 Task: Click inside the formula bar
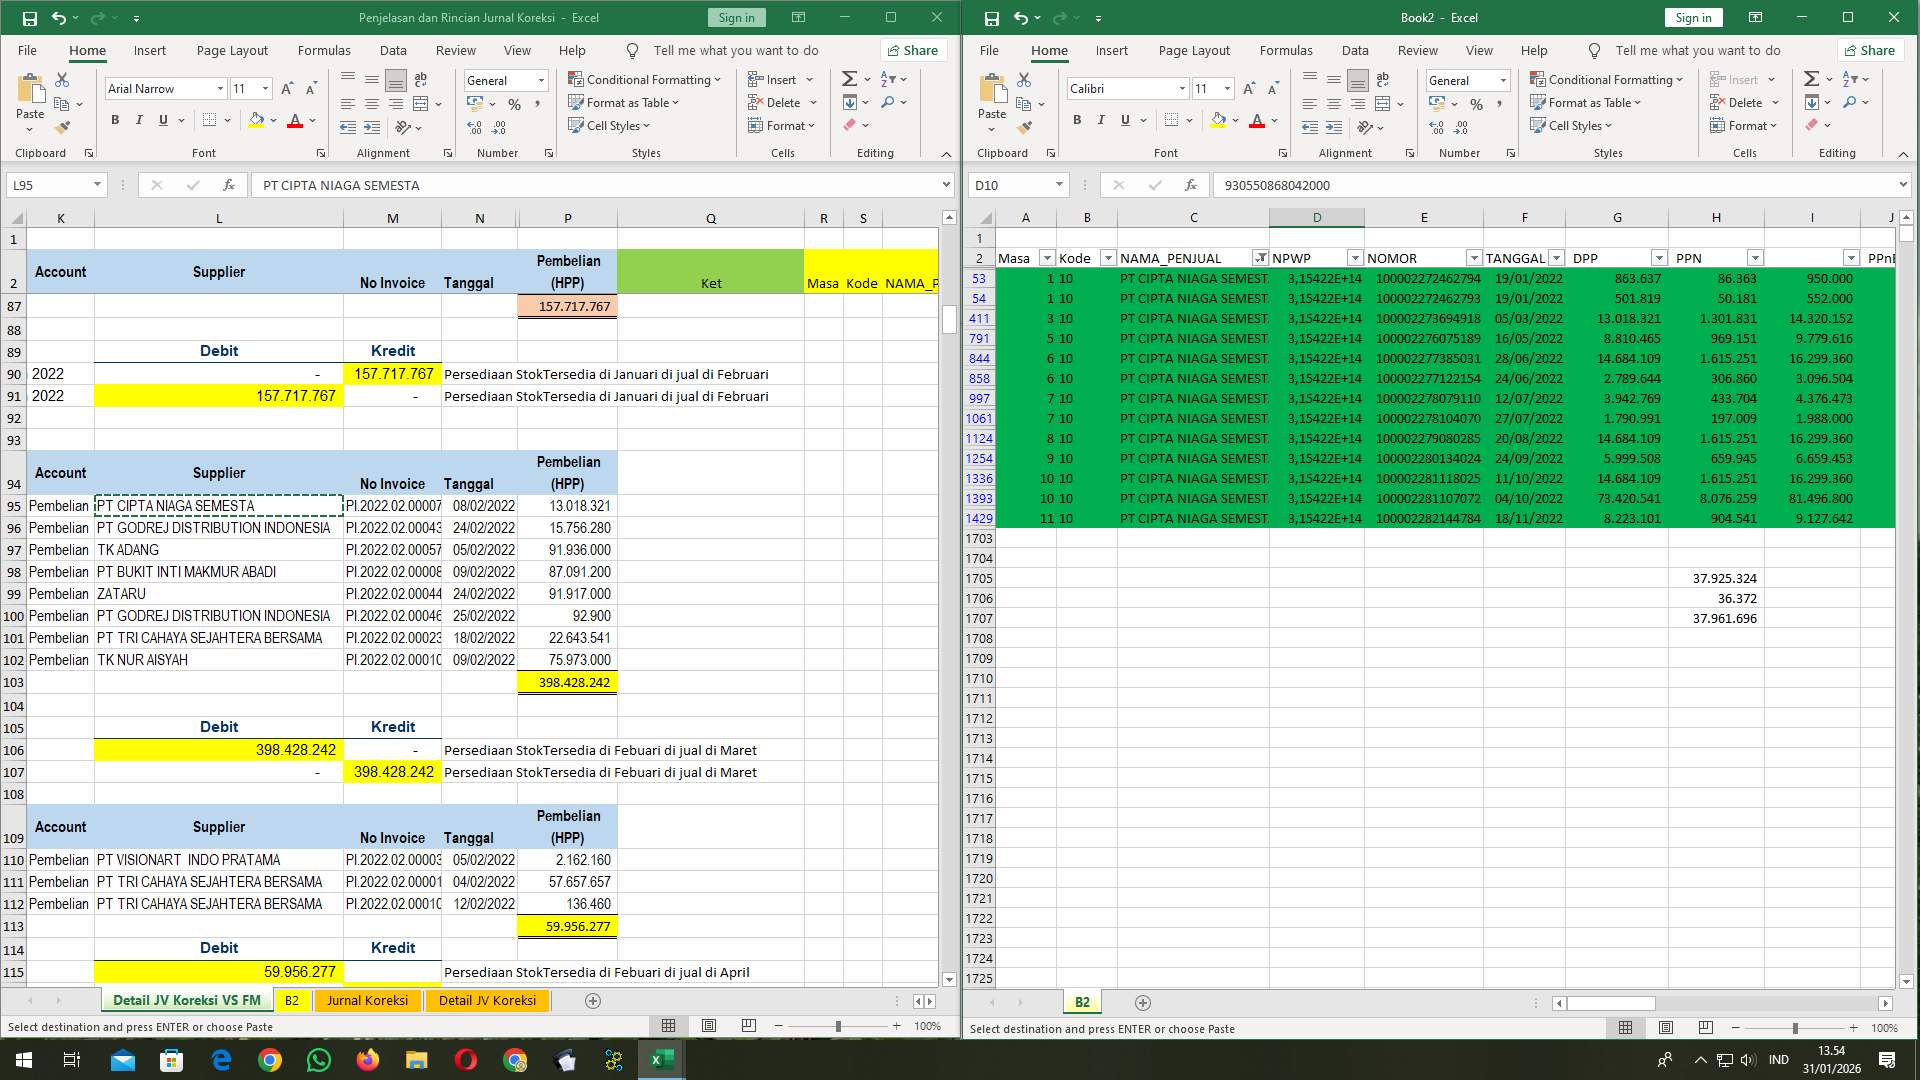click(600, 185)
